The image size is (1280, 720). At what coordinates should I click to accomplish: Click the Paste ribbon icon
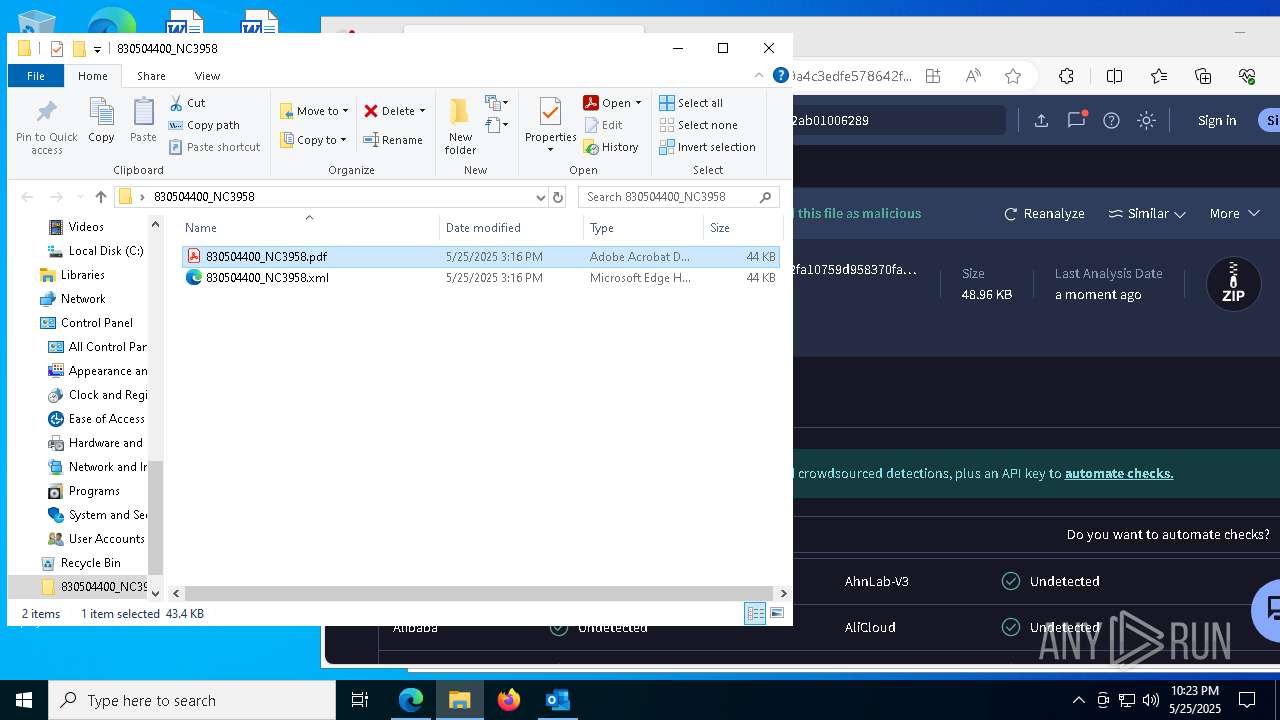click(143, 120)
